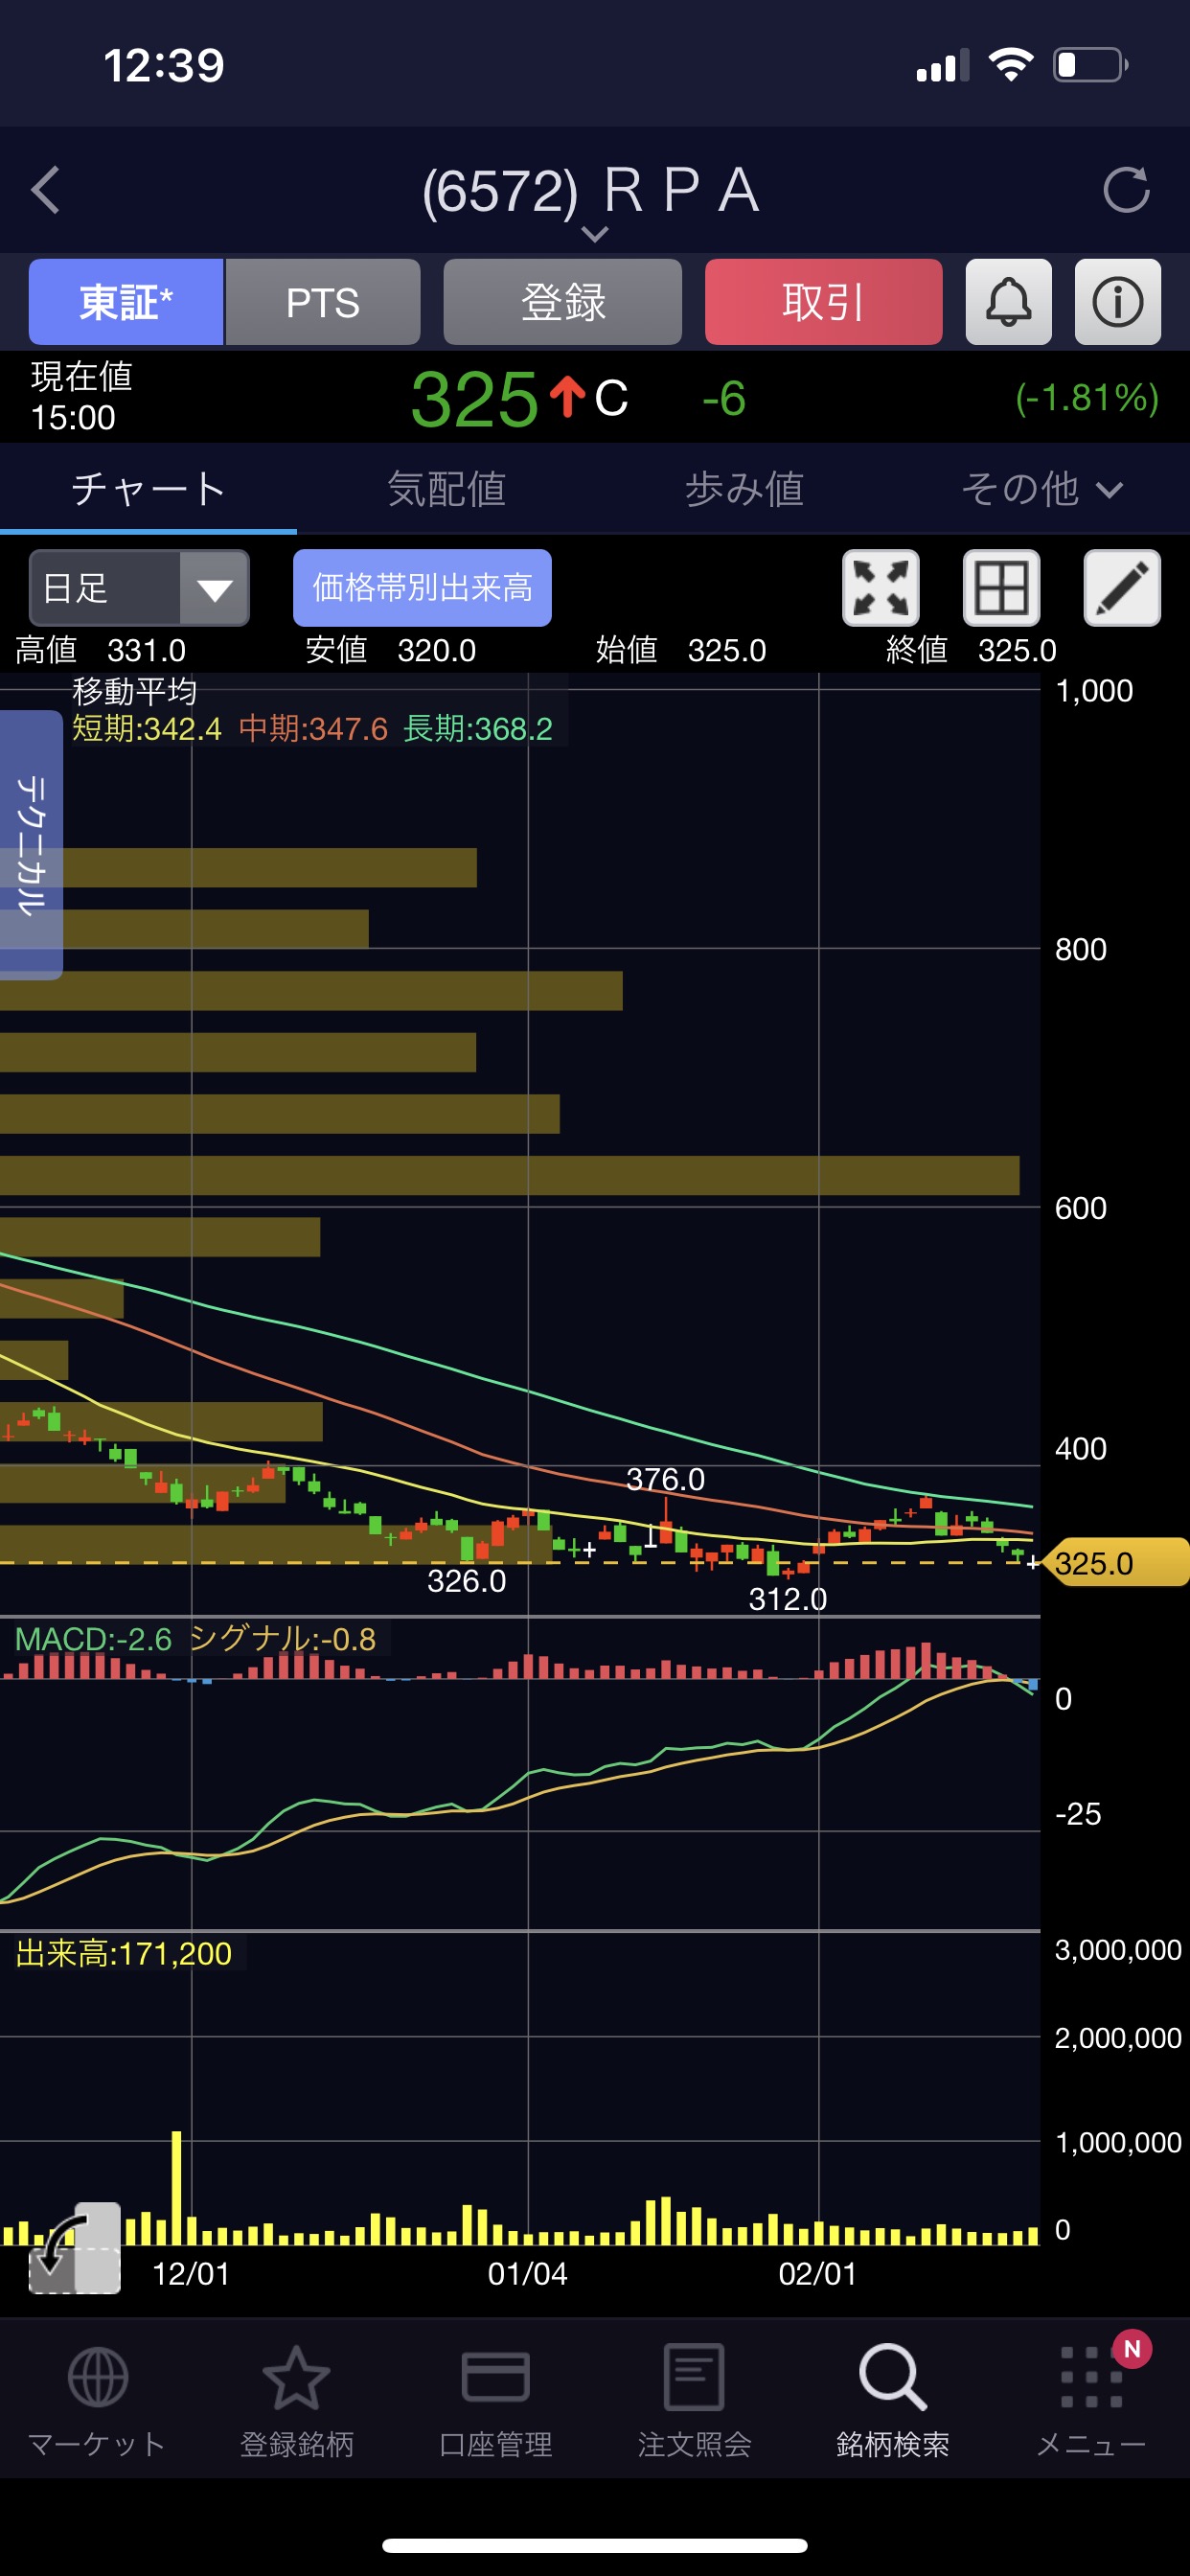The width and height of the screenshot is (1190, 2576).
Task: Tap the 出来高:171,200 volume label
Action: (x=124, y=1953)
